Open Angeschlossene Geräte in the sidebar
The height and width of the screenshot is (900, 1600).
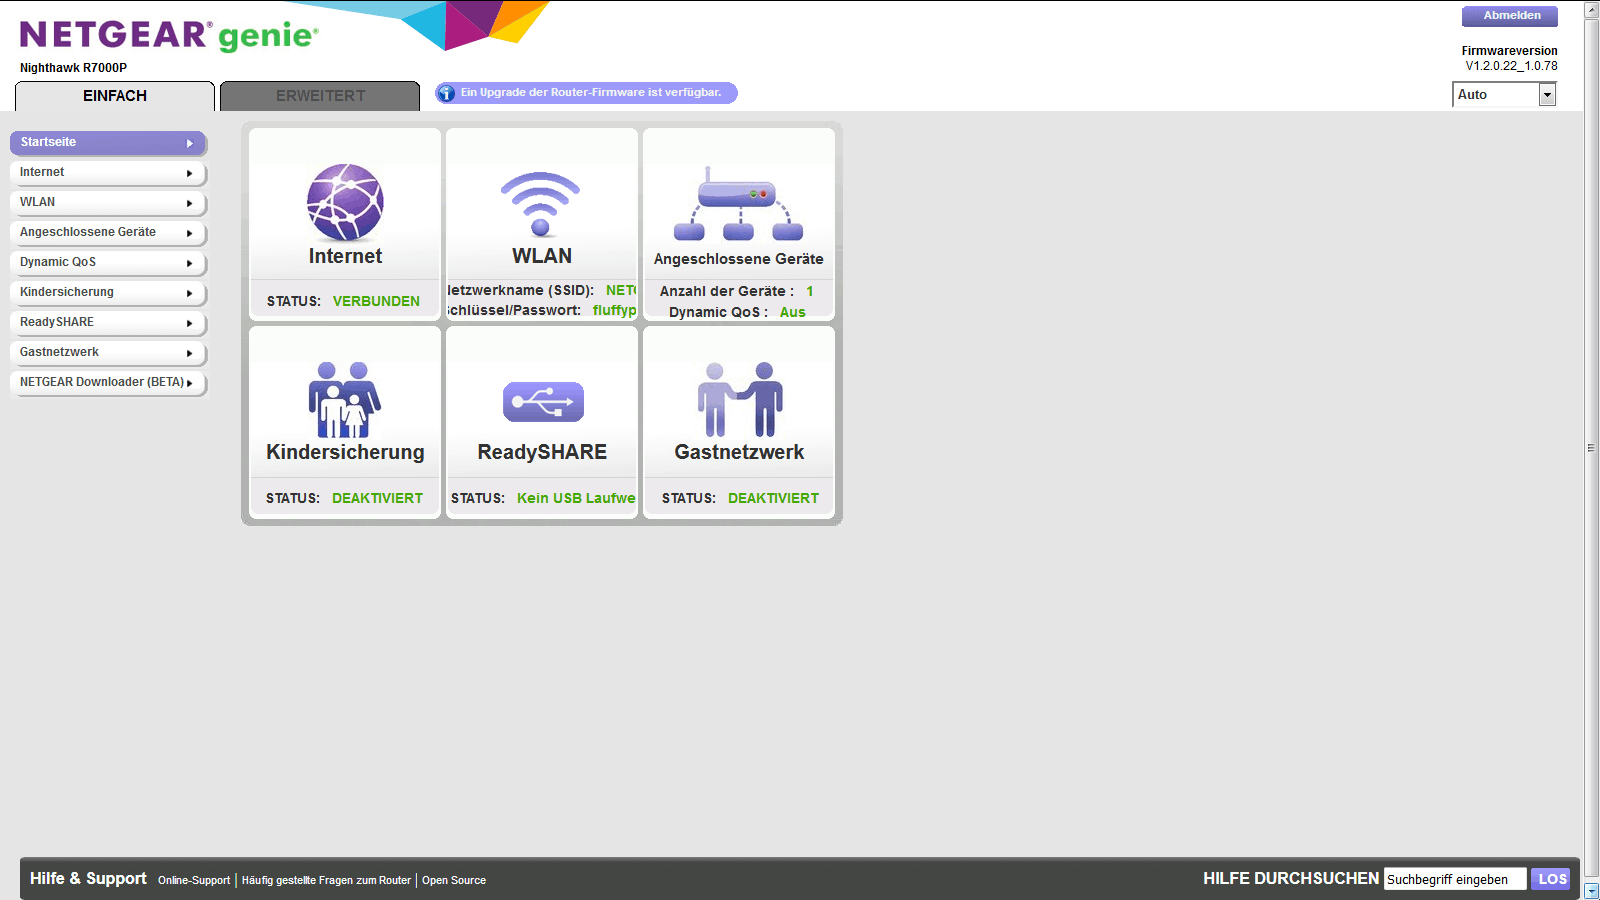coord(108,233)
